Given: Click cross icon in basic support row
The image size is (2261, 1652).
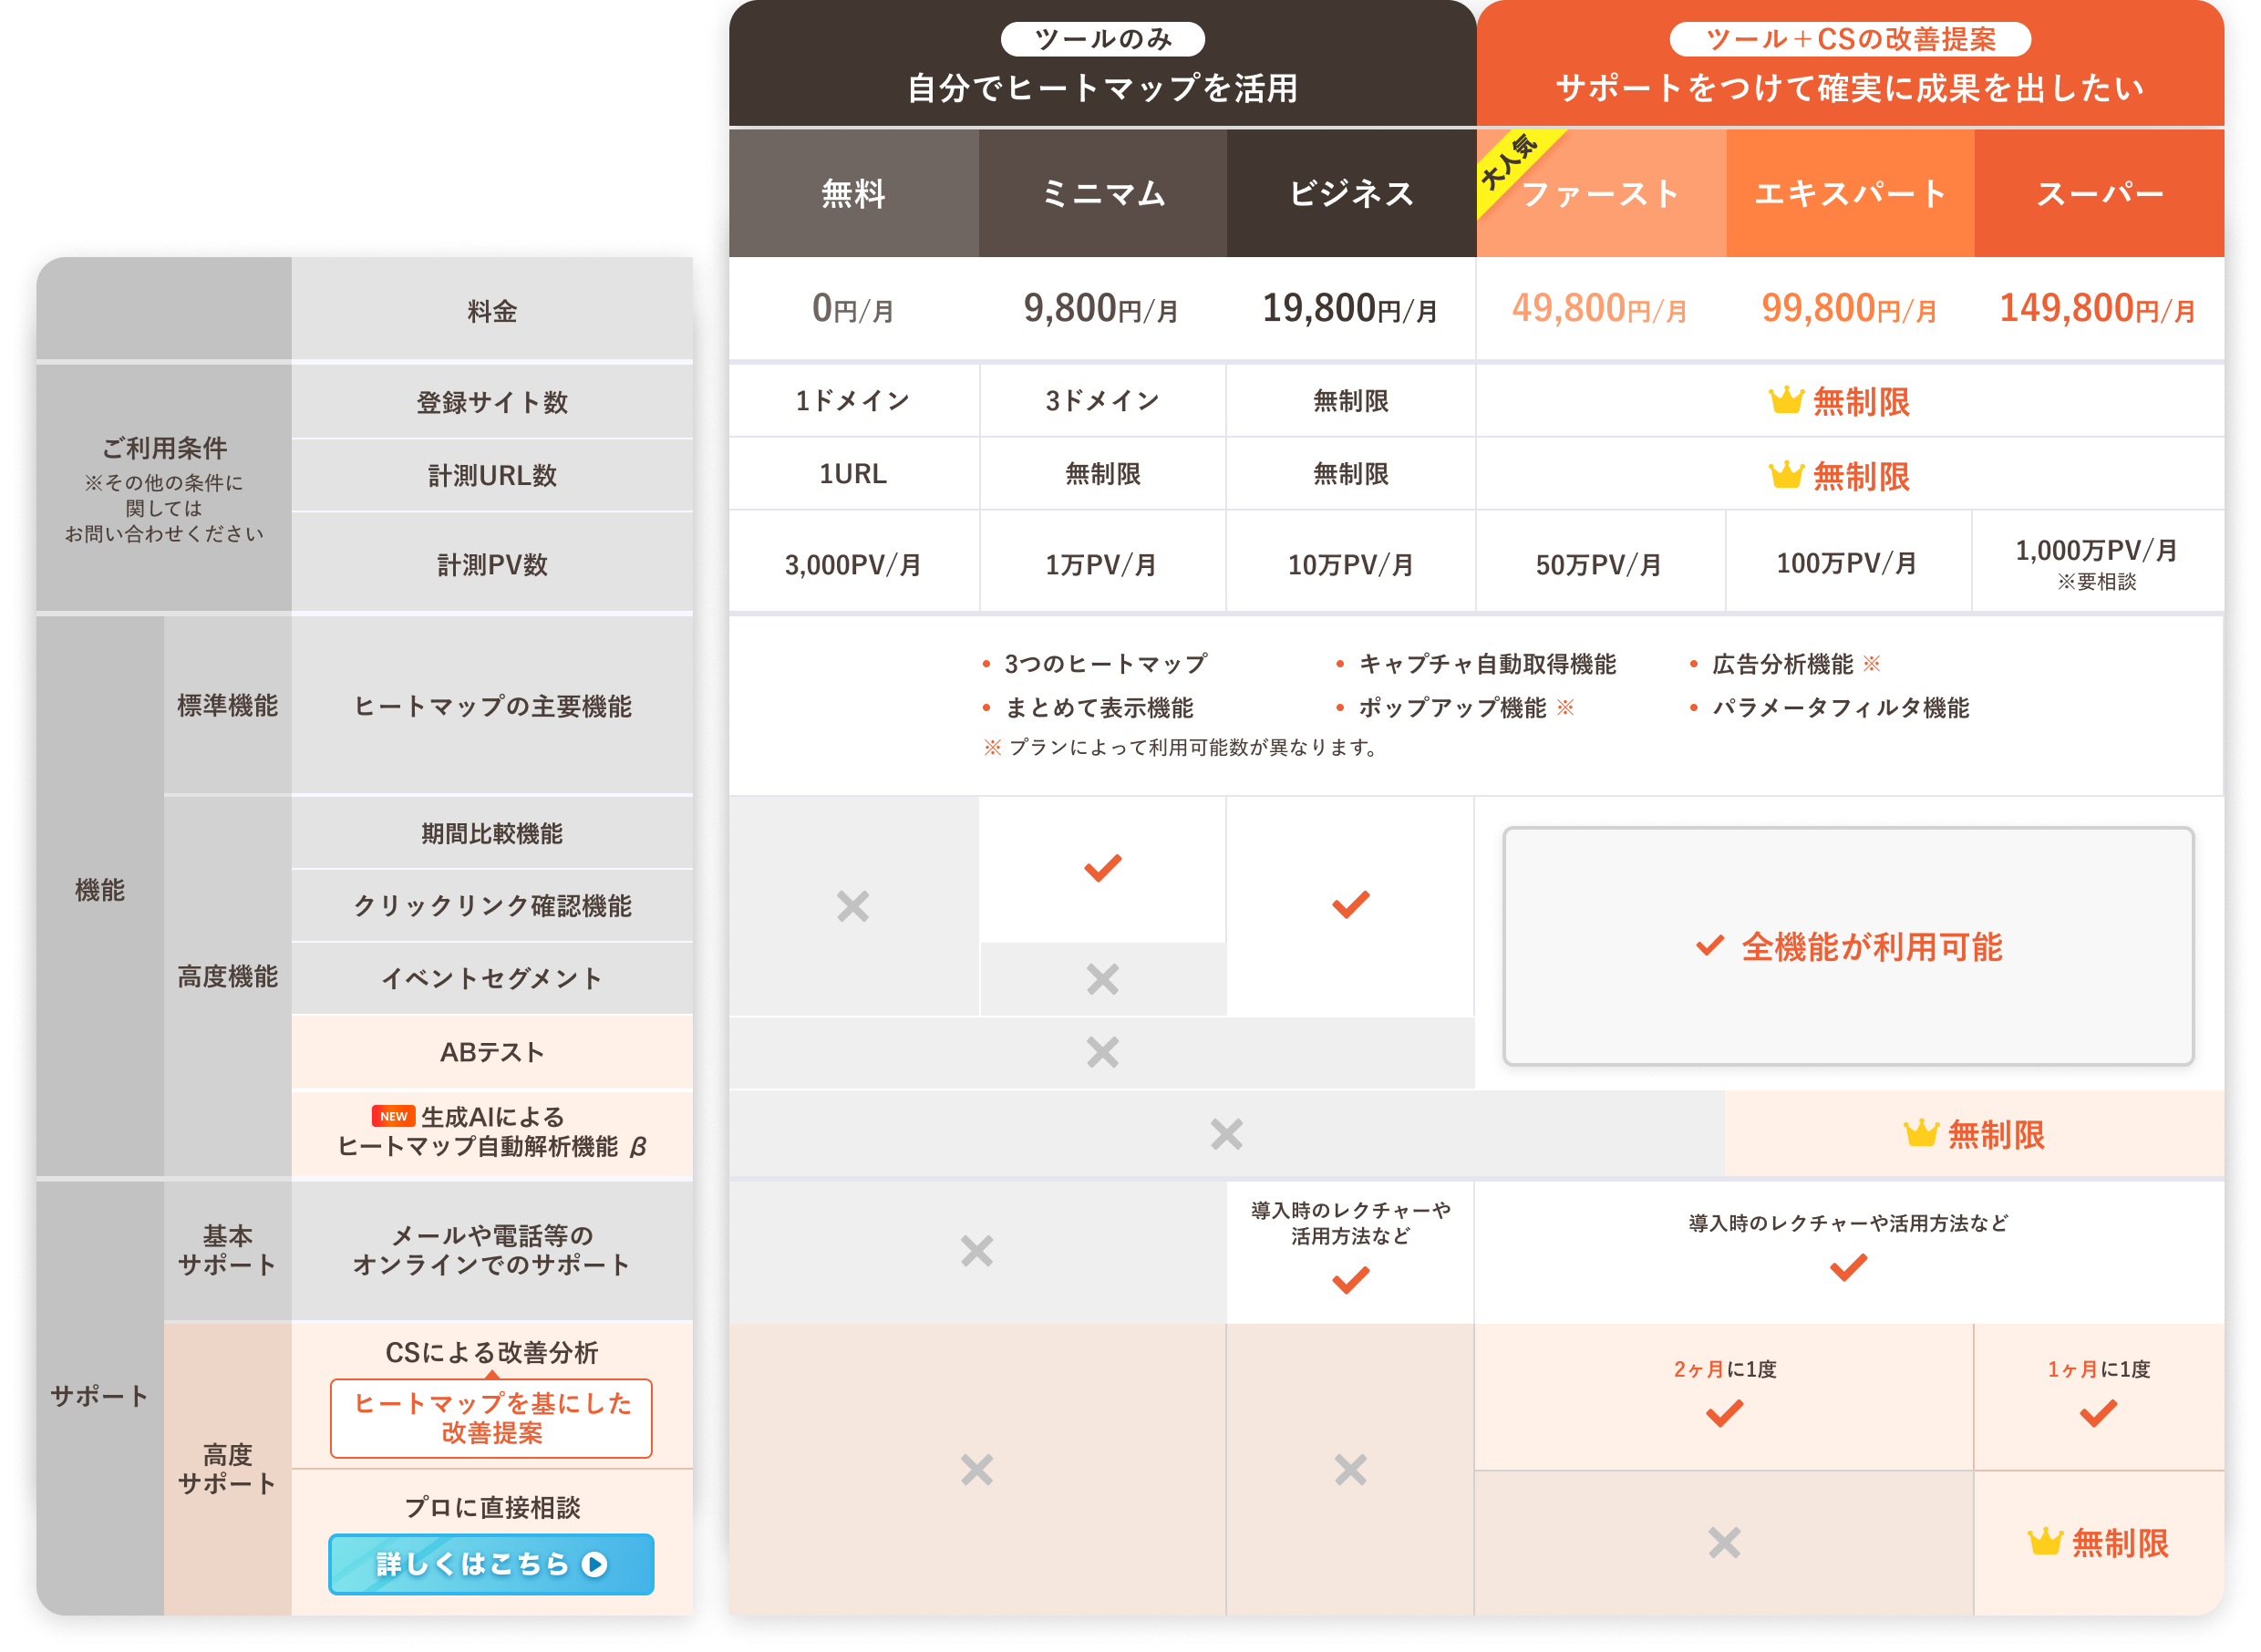Looking at the screenshot, I should (x=976, y=1251).
